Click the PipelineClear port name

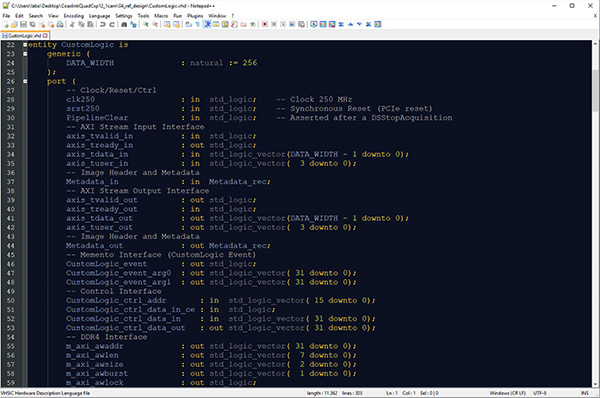point(97,118)
